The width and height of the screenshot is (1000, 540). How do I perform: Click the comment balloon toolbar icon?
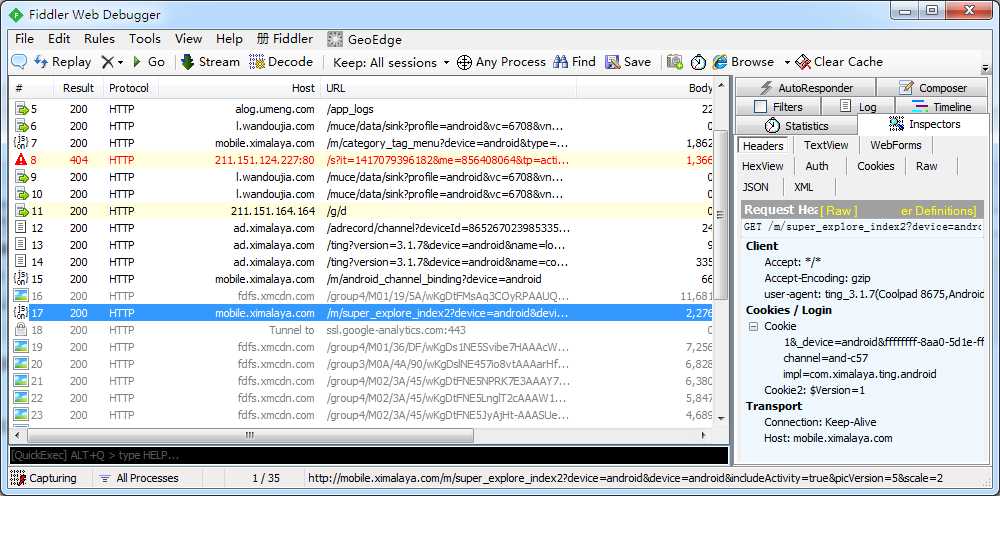pyautogui.click(x=19, y=62)
